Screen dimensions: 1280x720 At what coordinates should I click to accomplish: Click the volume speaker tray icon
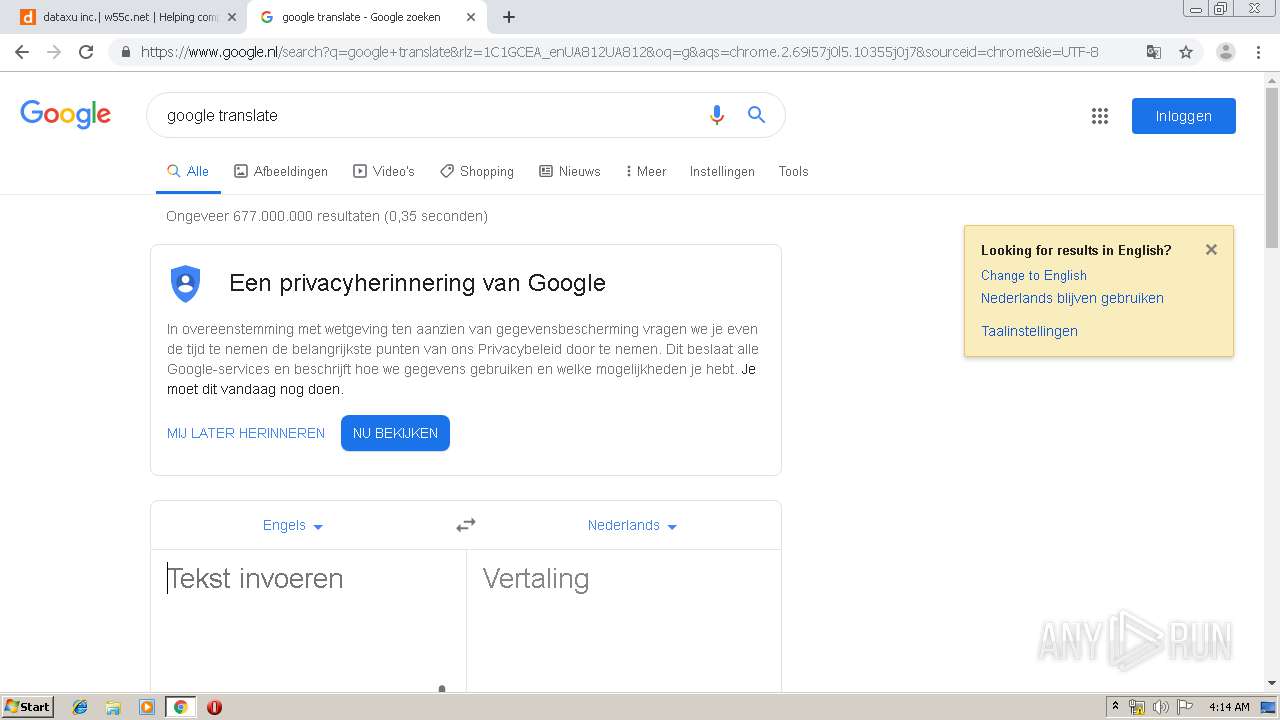[1161, 707]
